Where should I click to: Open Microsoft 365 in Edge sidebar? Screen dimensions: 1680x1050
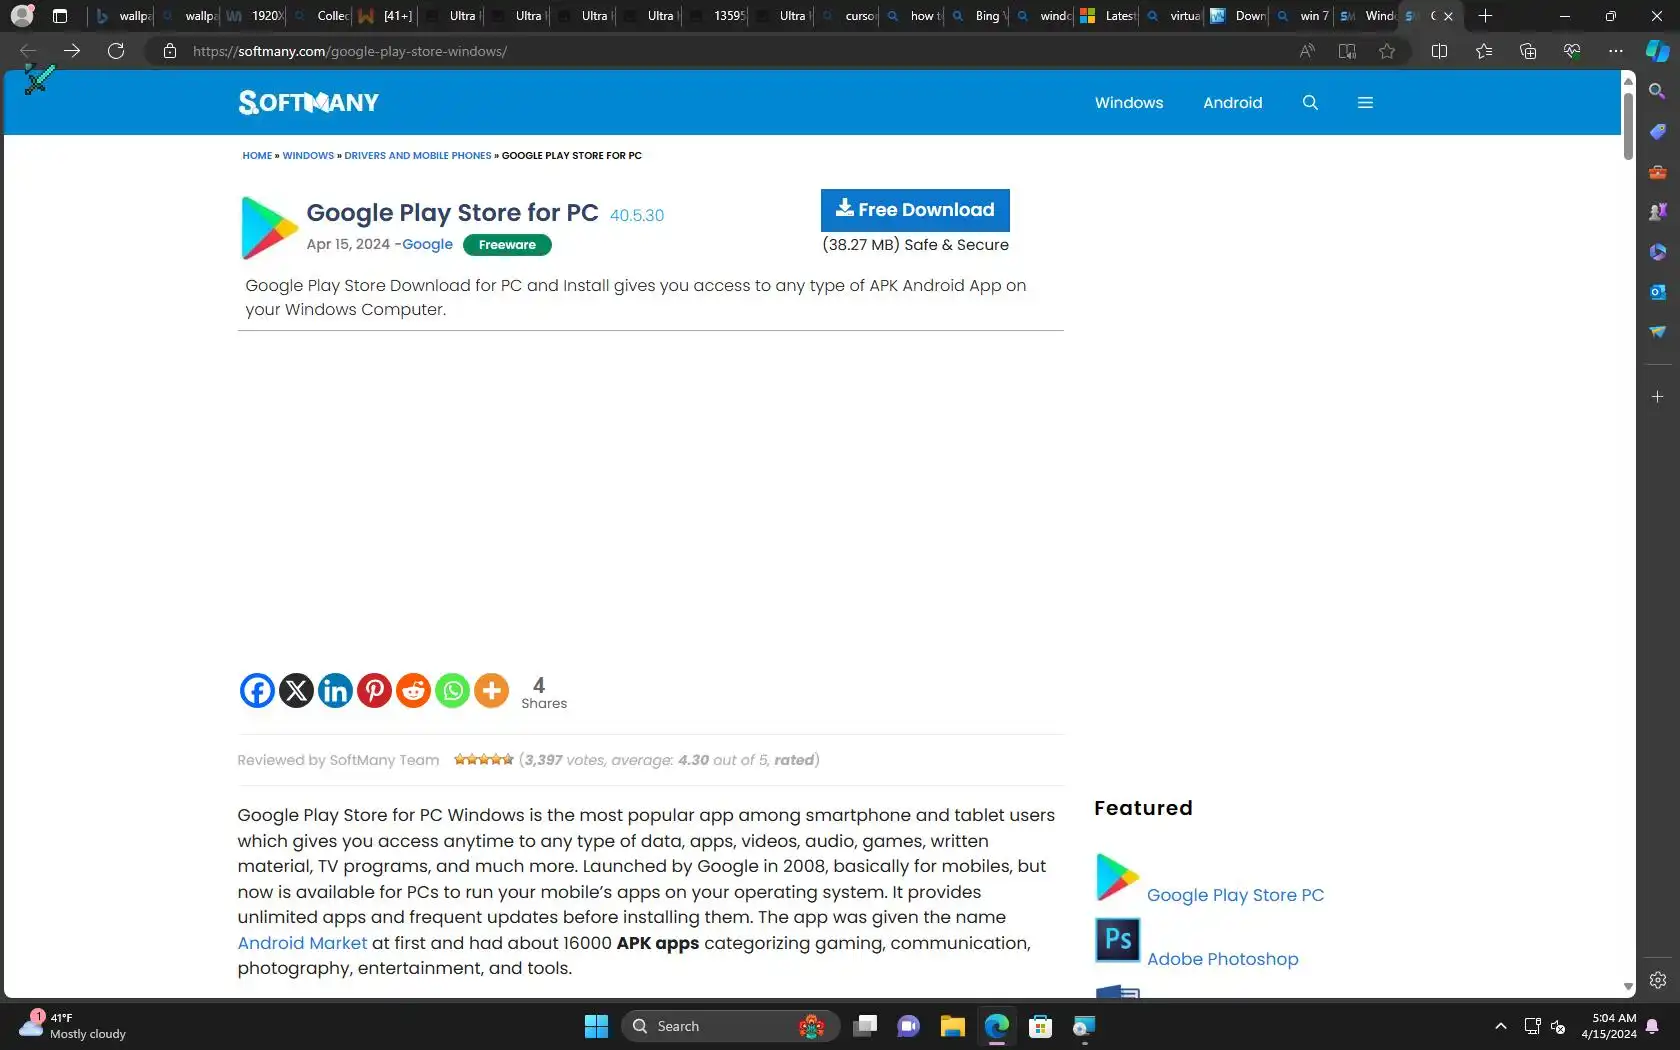(x=1657, y=252)
